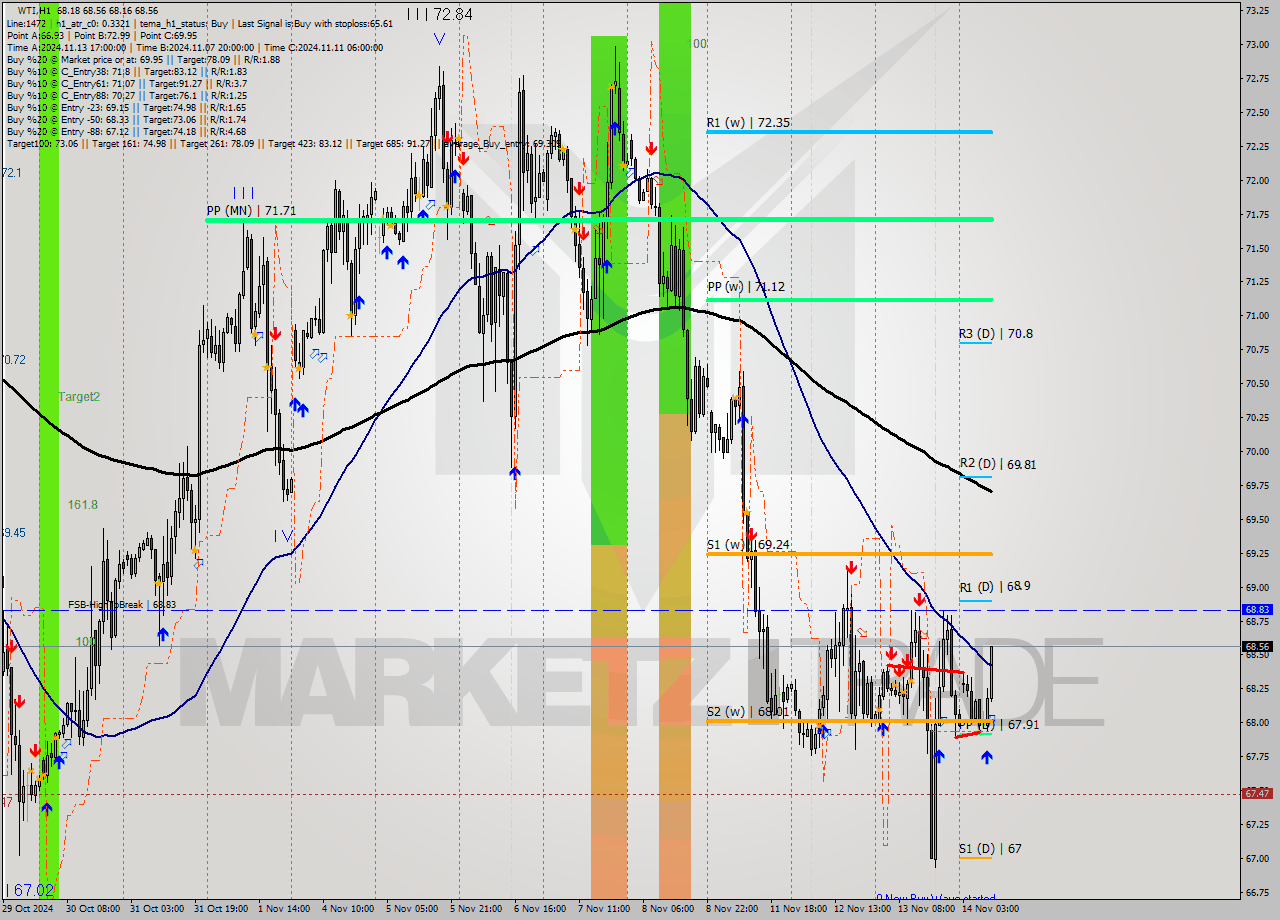Select the '0 New Buy Wave started' text

coord(935,898)
